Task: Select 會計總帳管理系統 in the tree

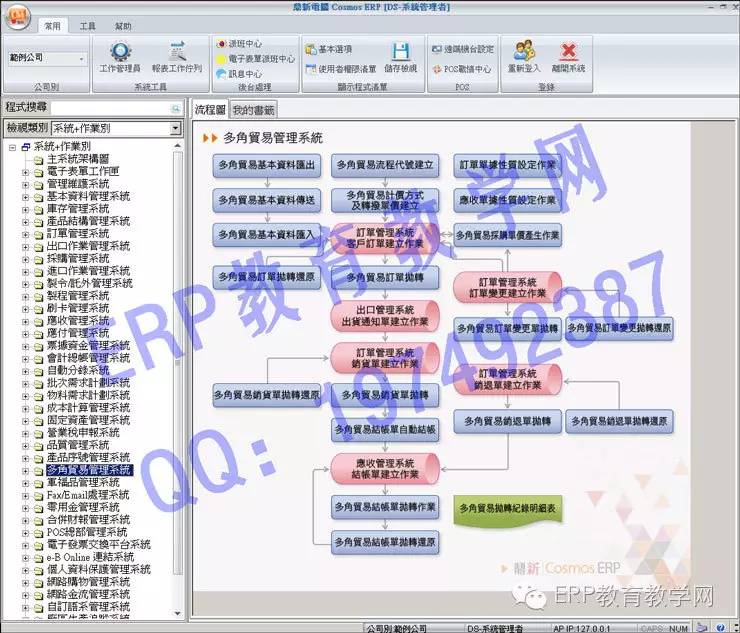Action: (88, 358)
